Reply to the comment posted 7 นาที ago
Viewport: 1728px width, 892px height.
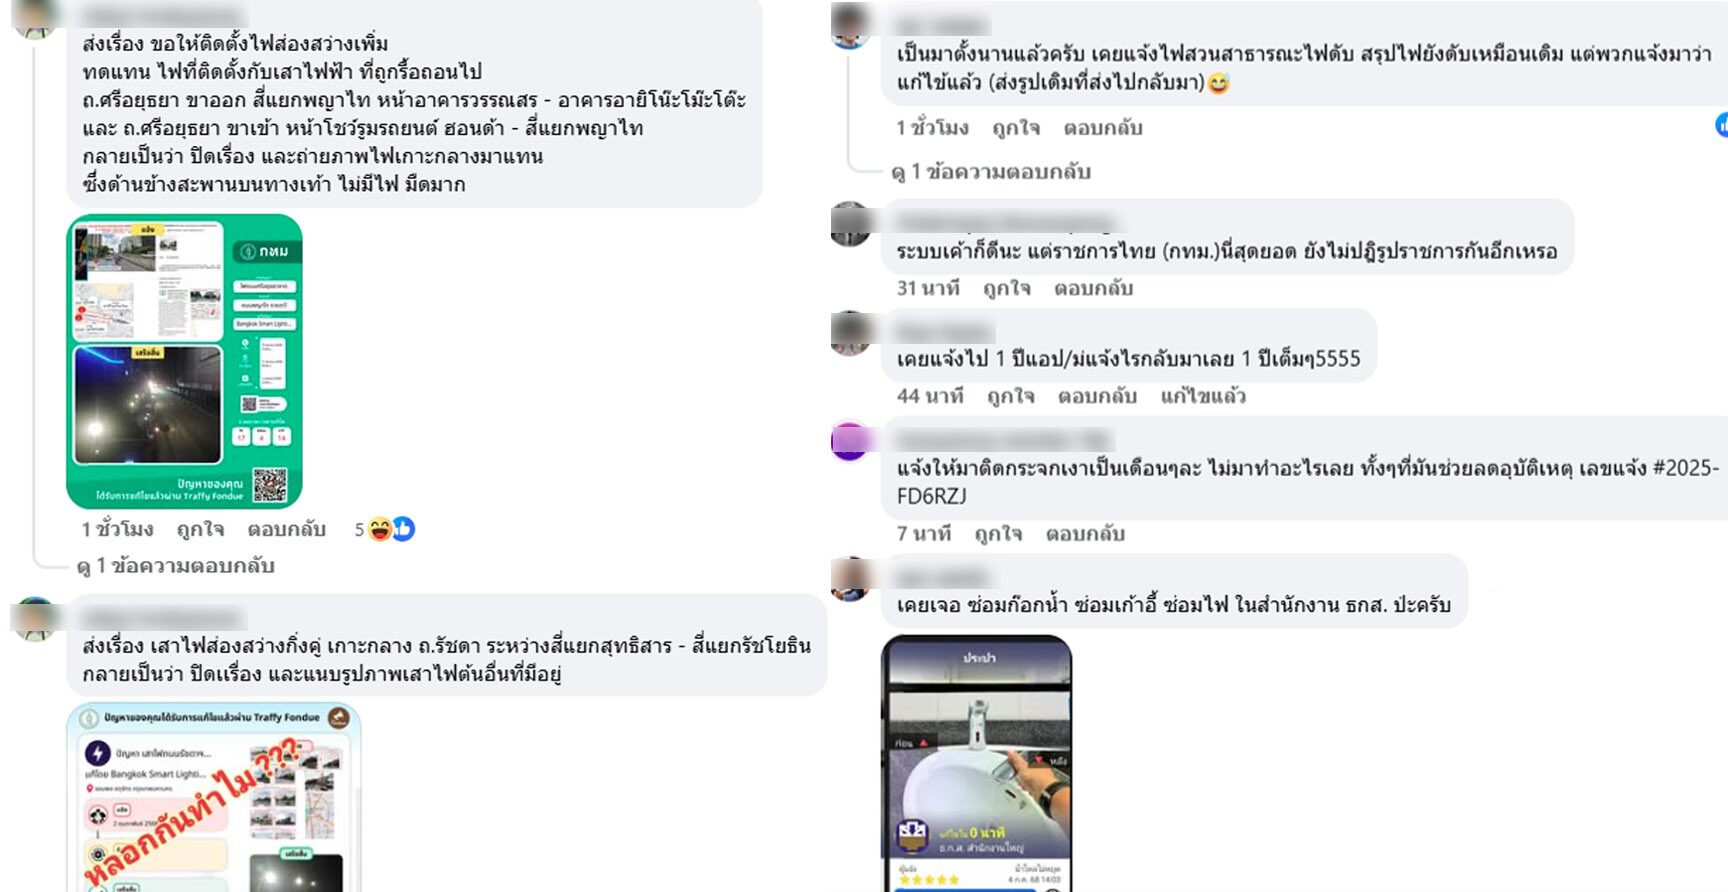click(x=1085, y=534)
